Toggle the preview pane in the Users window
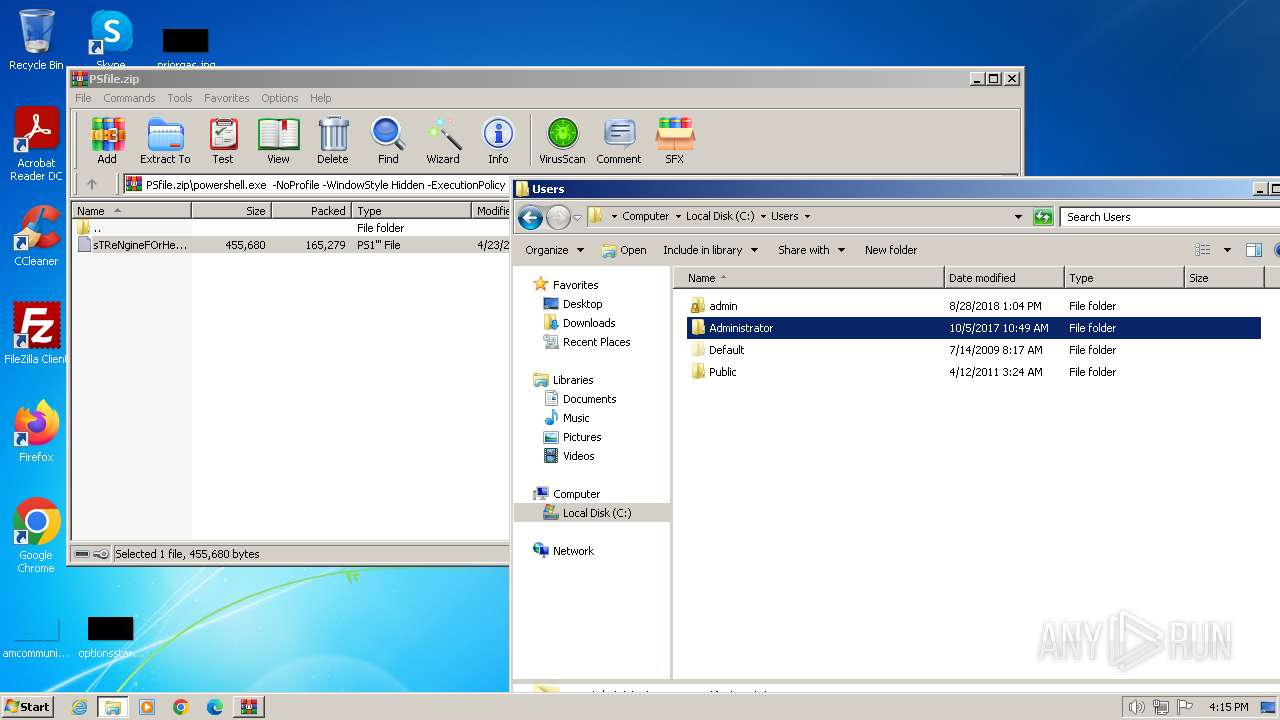This screenshot has width=1280, height=720. pyautogui.click(x=1254, y=250)
